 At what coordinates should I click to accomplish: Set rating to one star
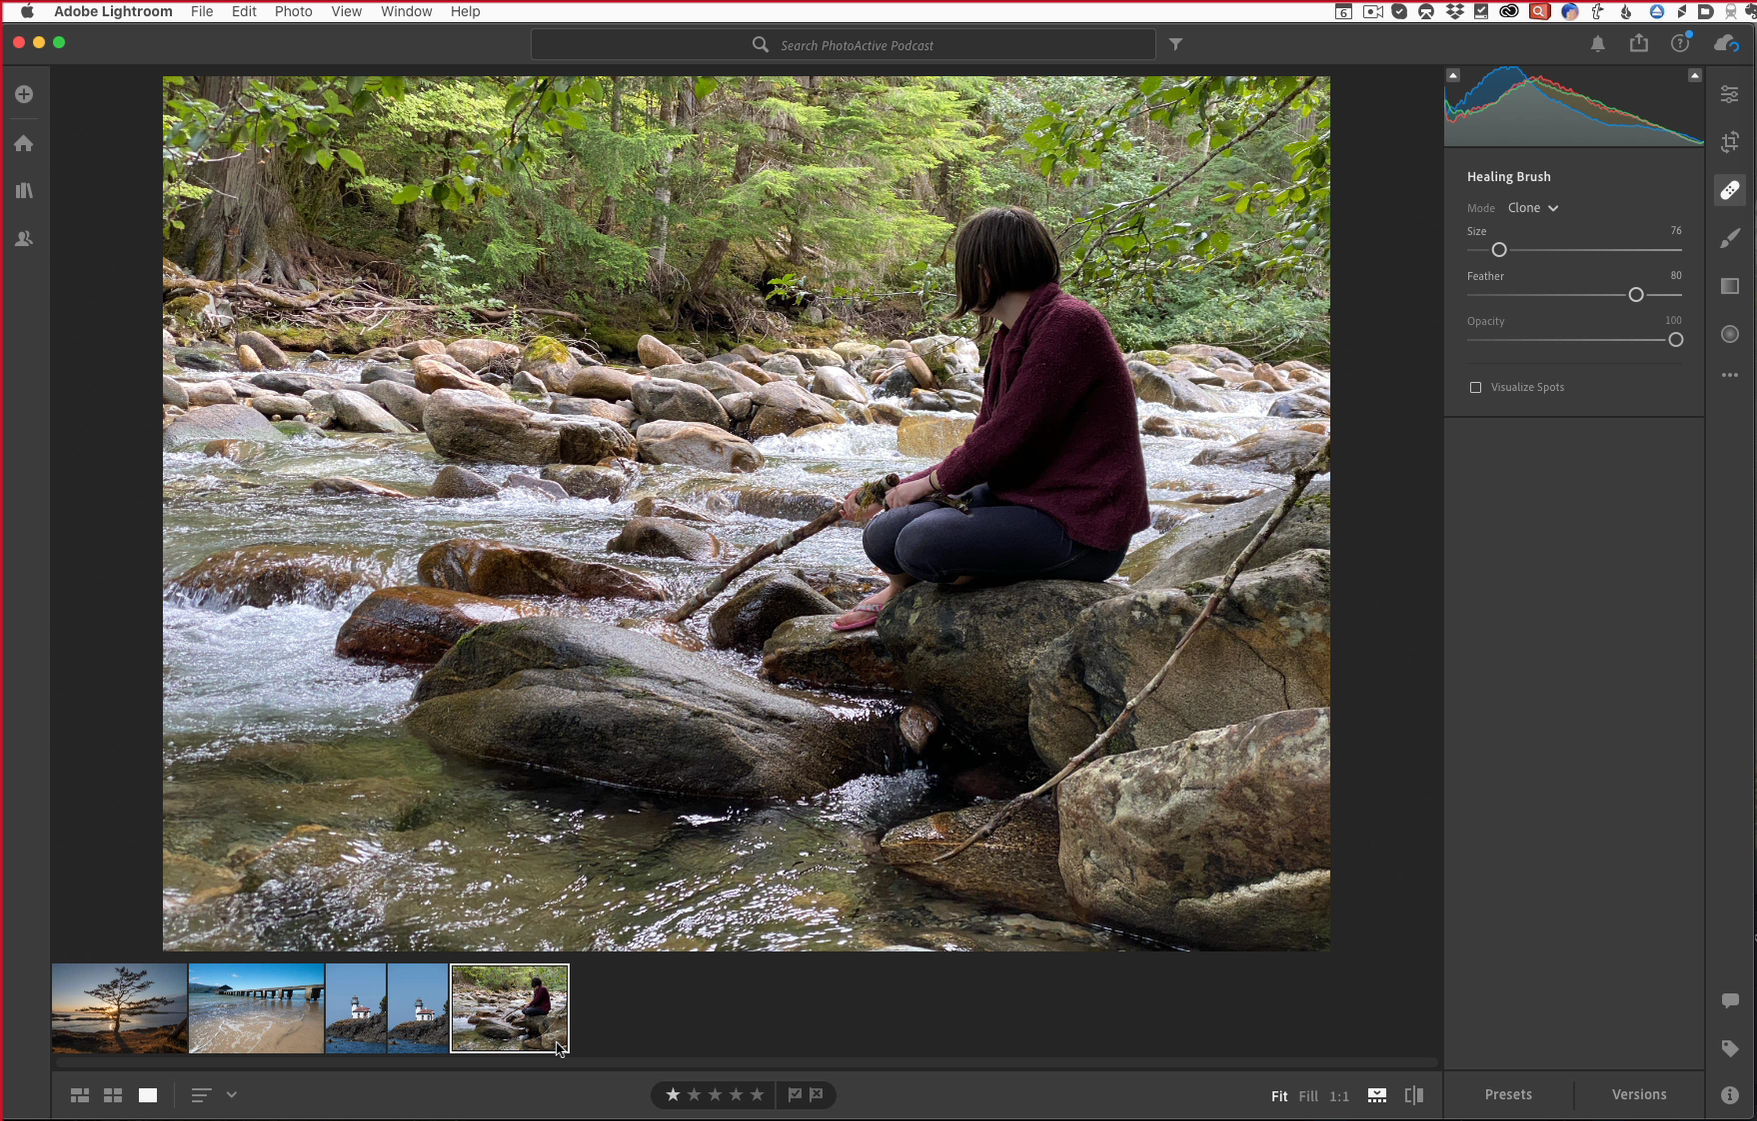click(x=673, y=1095)
